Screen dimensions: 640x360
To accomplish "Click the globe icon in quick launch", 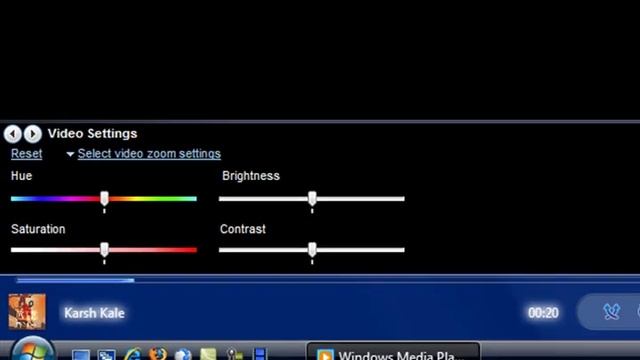I will pyautogui.click(x=183, y=354).
